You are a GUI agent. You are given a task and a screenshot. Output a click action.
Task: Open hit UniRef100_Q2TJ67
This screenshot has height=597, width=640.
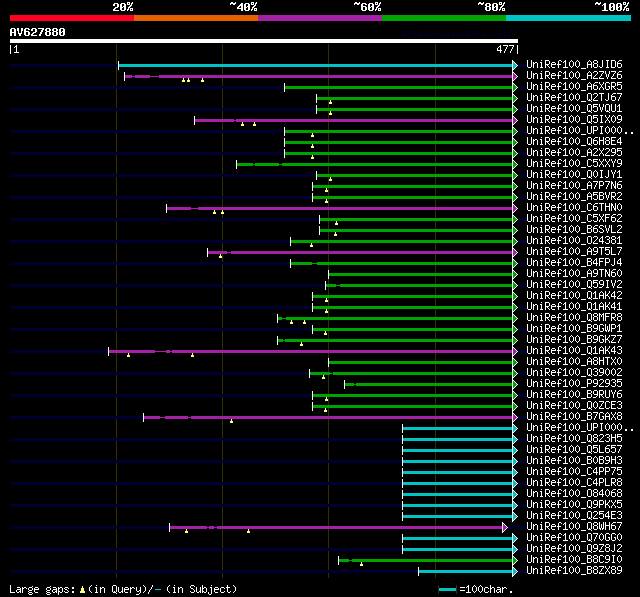574,98
